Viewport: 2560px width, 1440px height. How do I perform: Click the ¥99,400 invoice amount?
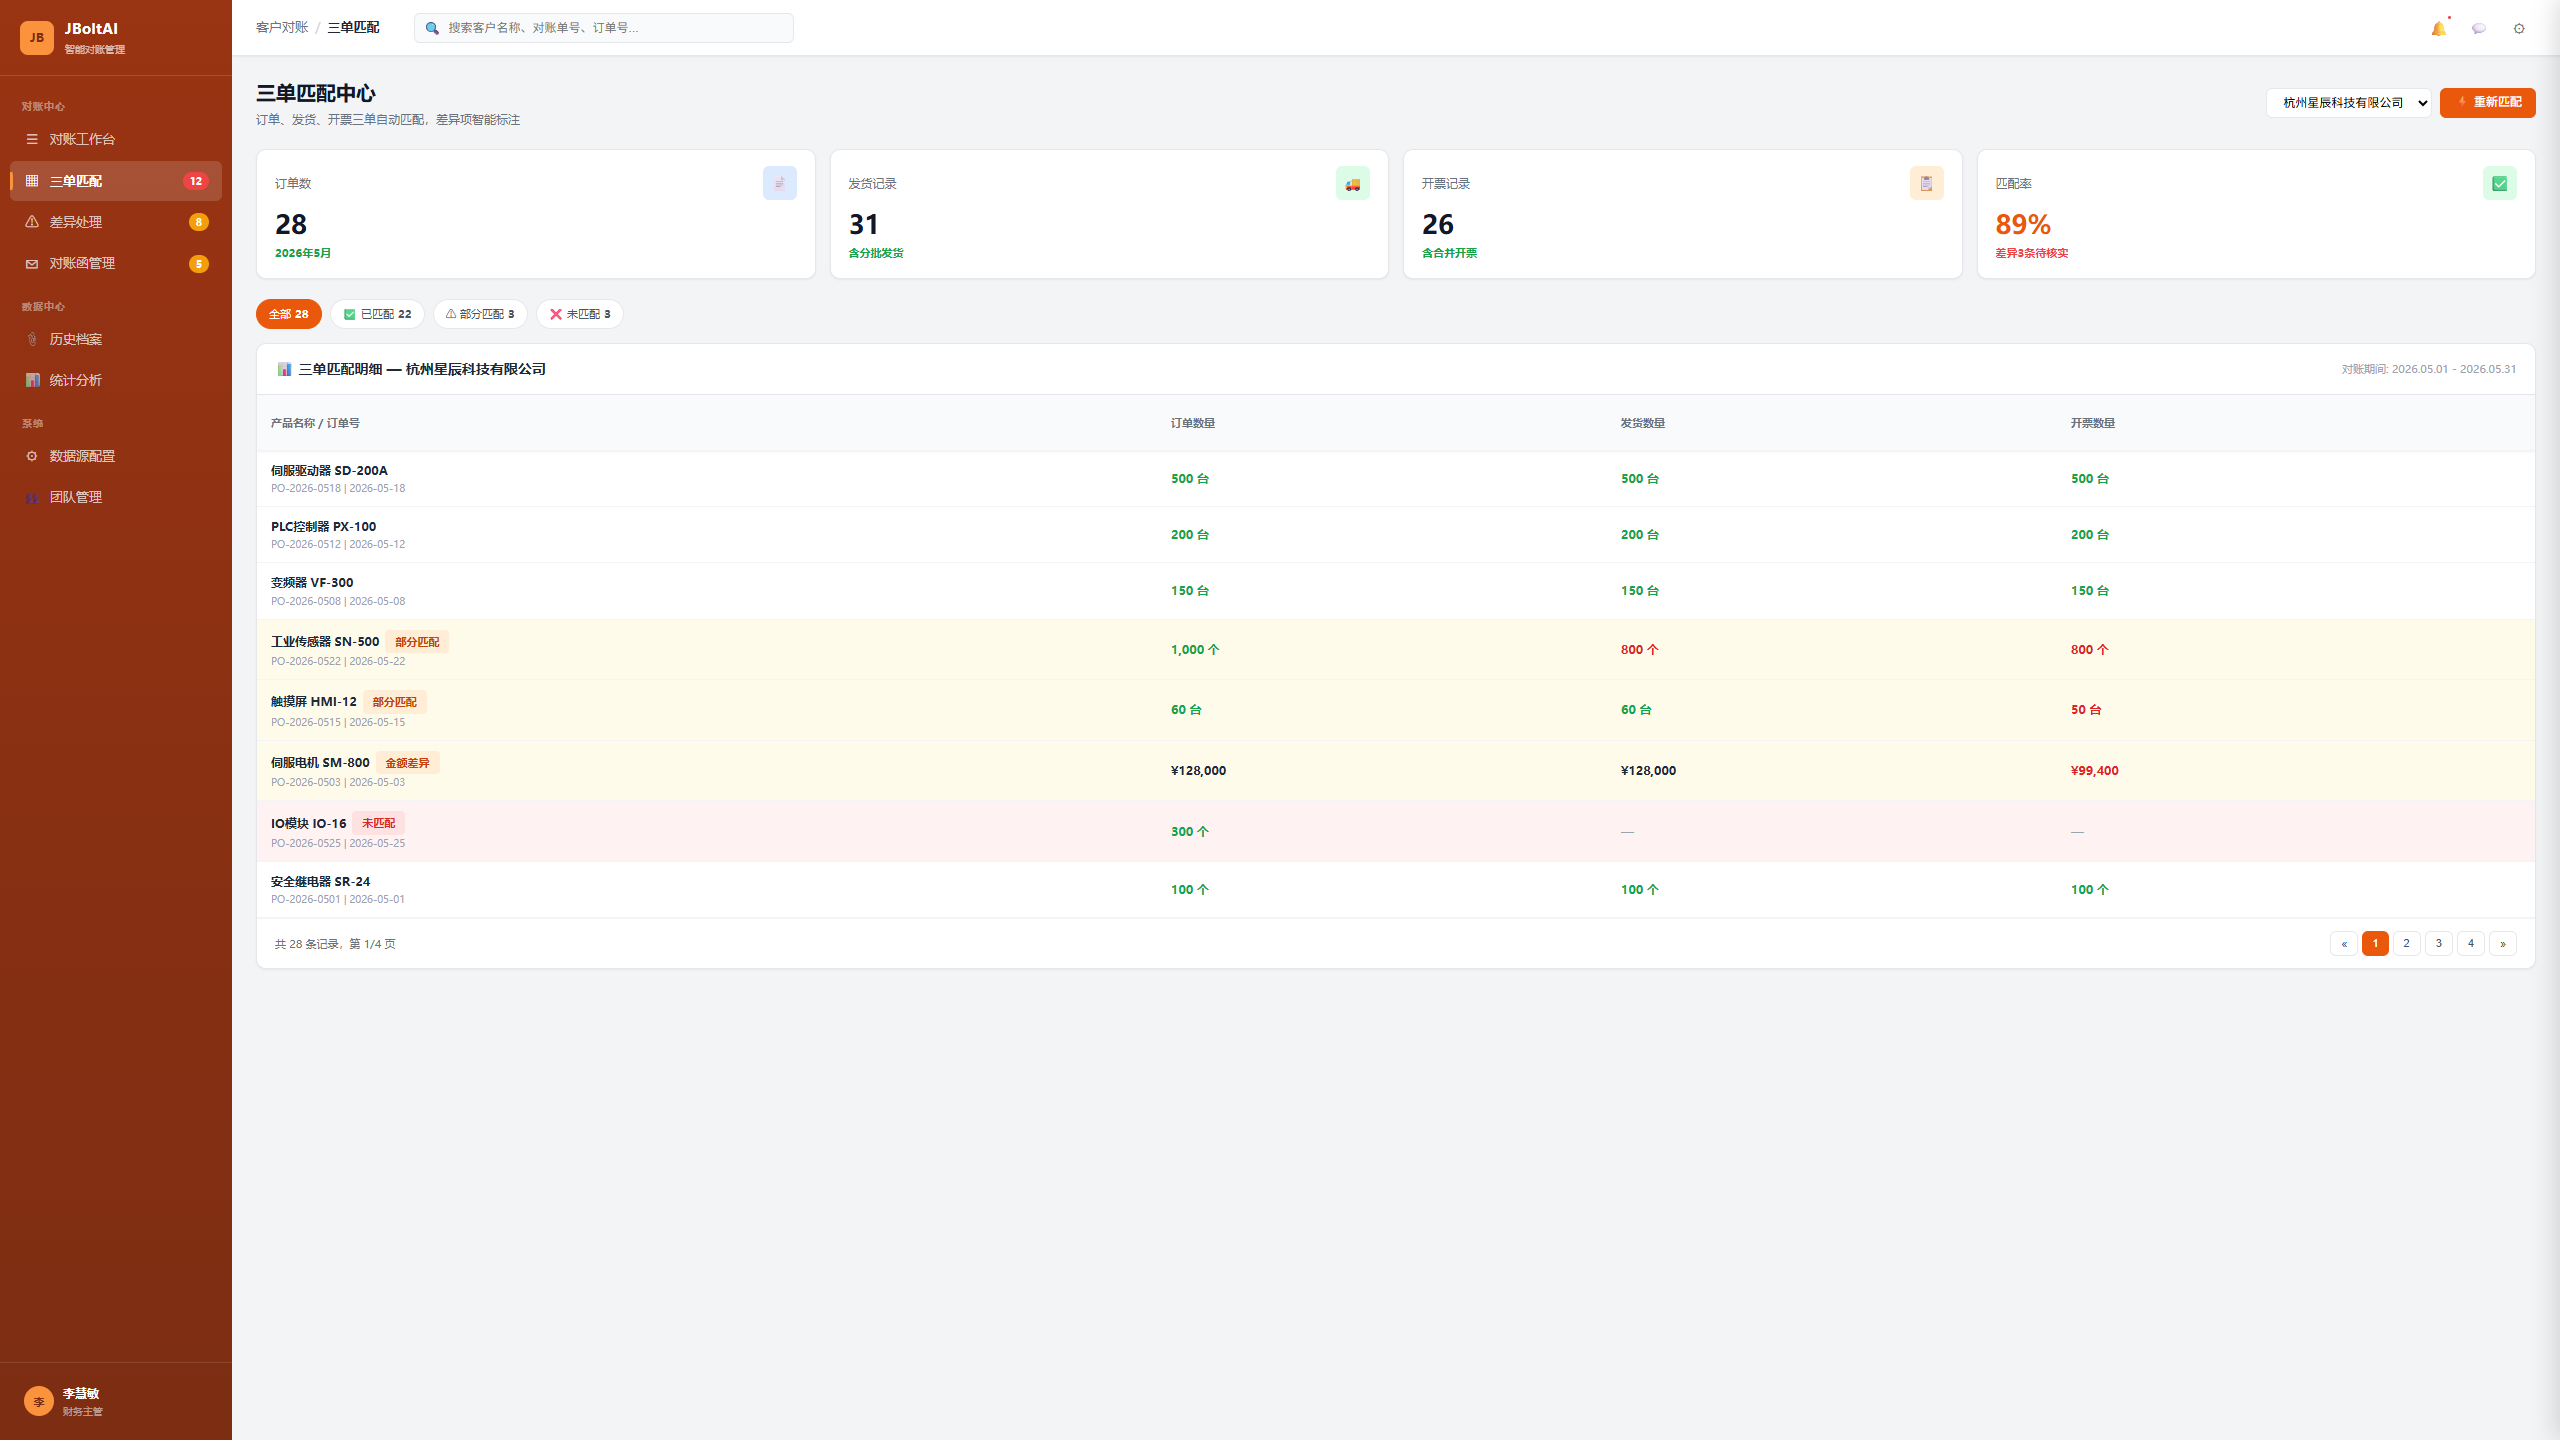tap(2095, 770)
